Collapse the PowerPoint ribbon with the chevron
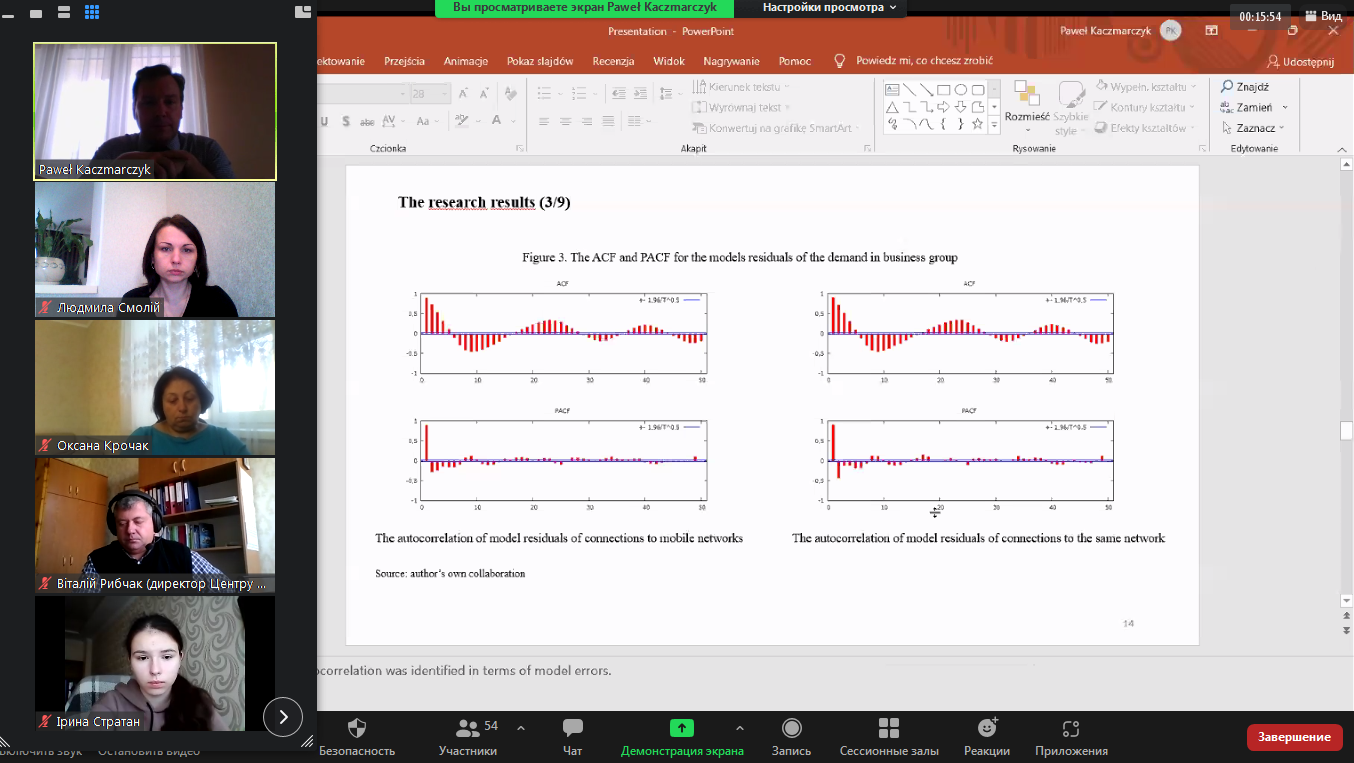This screenshot has height=763, width=1354. [1343, 149]
